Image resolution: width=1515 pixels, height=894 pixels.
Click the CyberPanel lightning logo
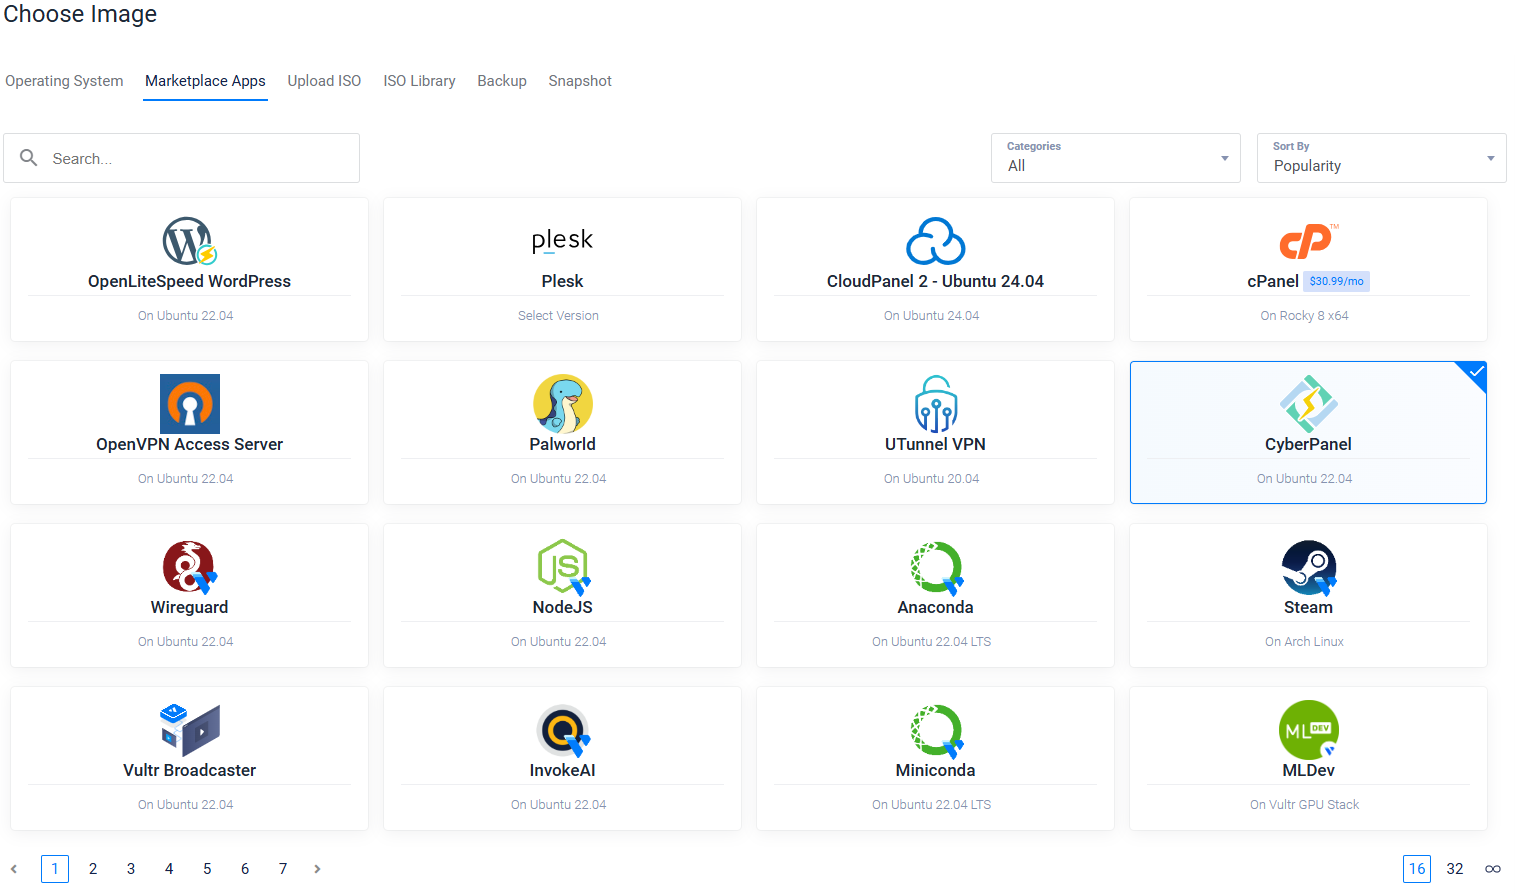[x=1308, y=404]
